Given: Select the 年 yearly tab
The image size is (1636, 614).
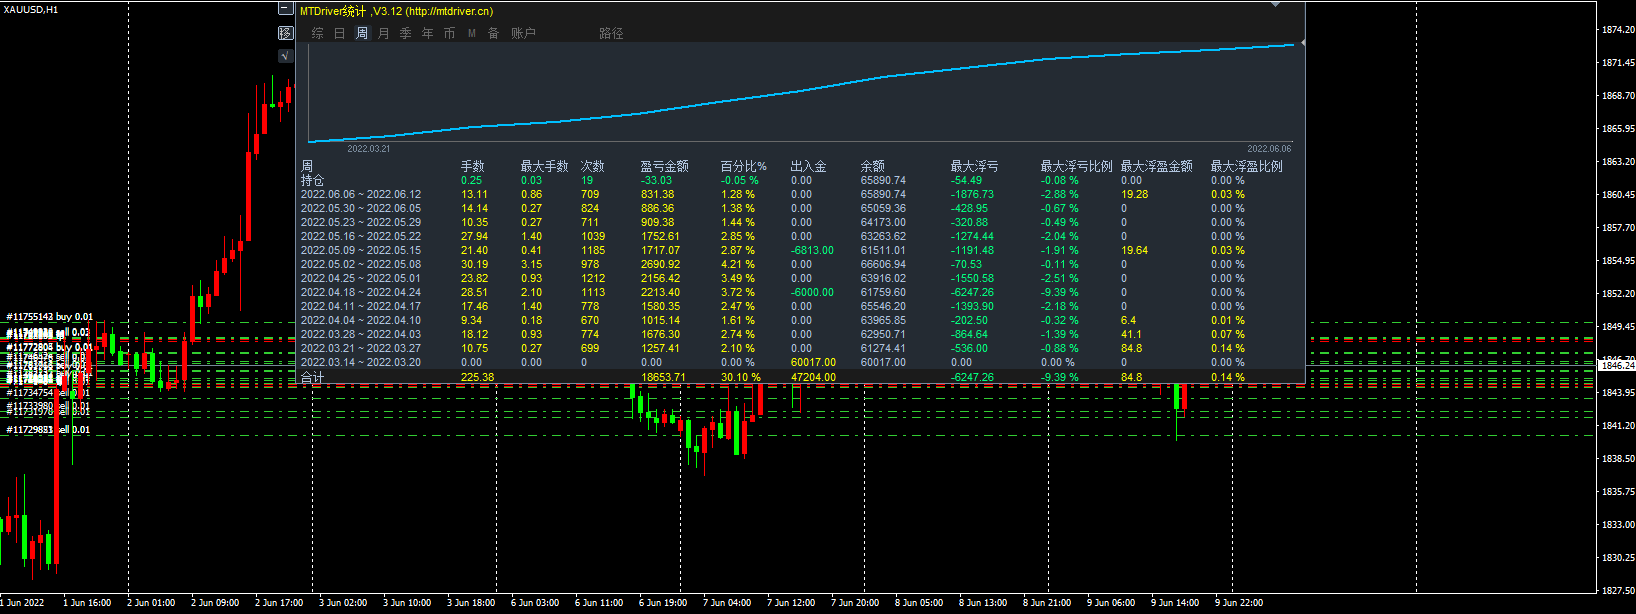Looking at the screenshot, I should (x=428, y=33).
